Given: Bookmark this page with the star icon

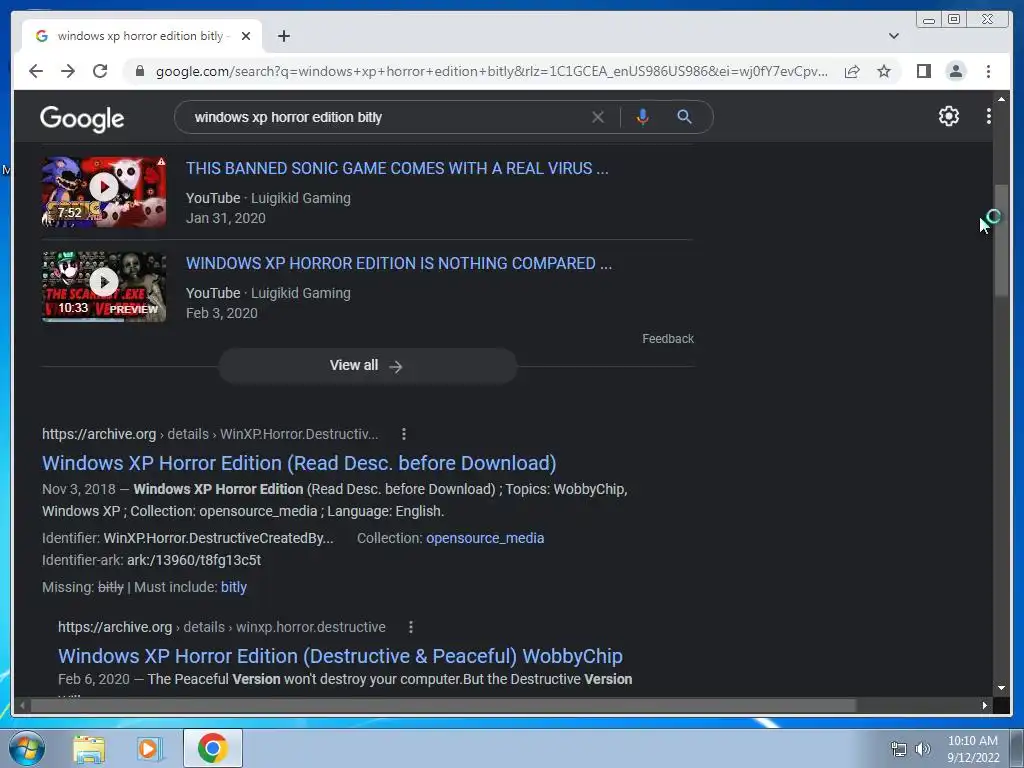Looking at the screenshot, I should [x=884, y=71].
